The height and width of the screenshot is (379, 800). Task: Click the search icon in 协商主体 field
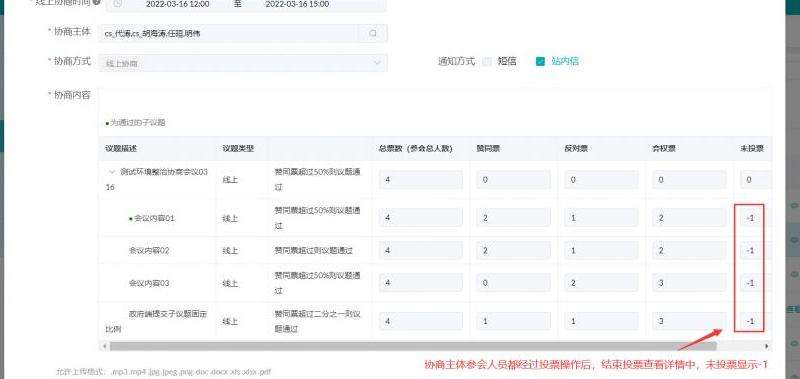click(x=373, y=33)
